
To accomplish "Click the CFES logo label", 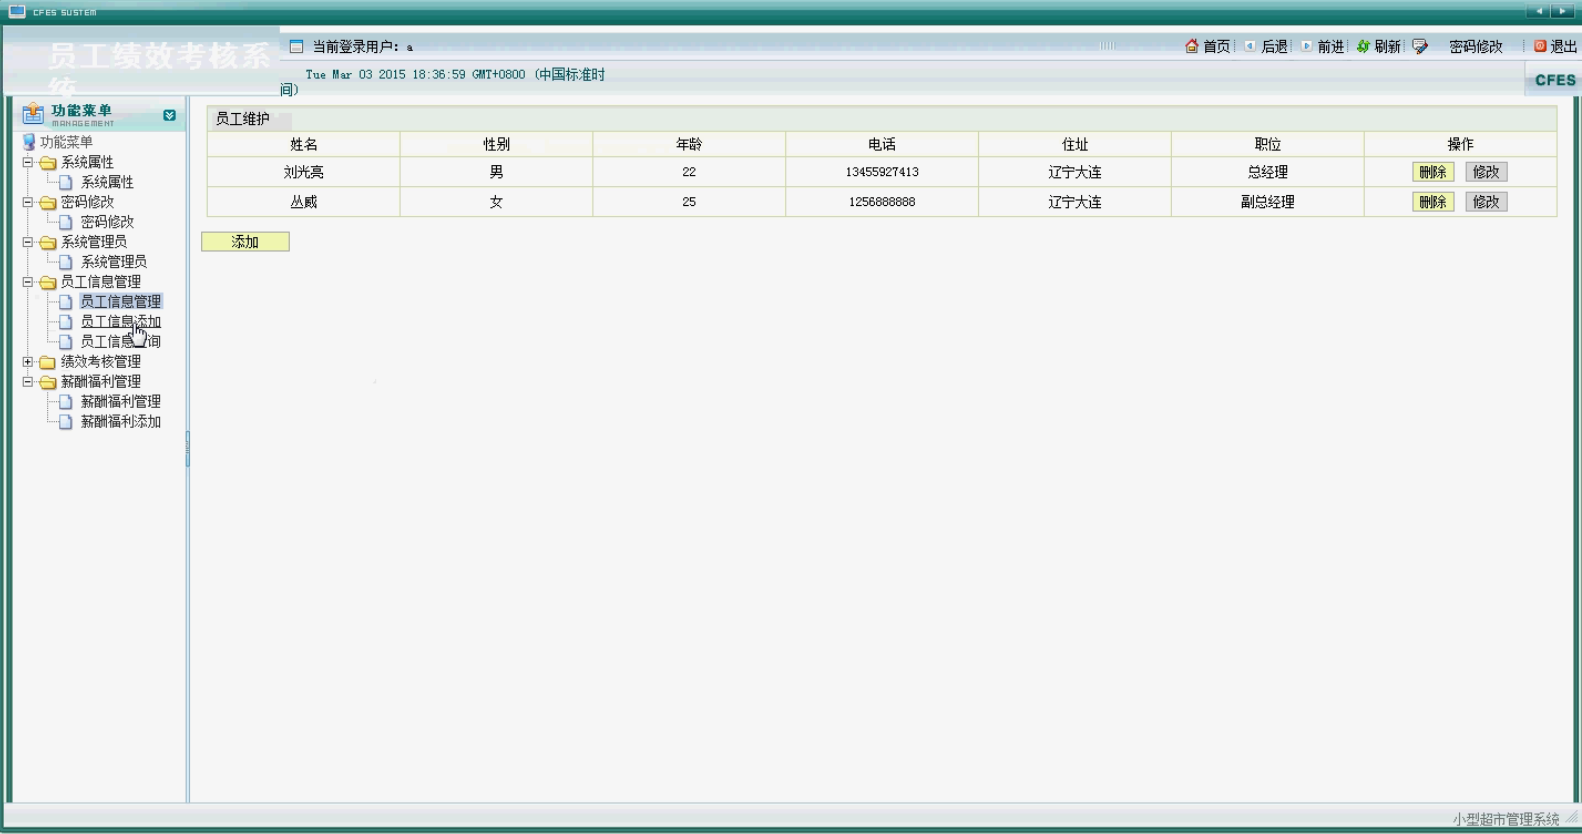I will pos(1555,80).
